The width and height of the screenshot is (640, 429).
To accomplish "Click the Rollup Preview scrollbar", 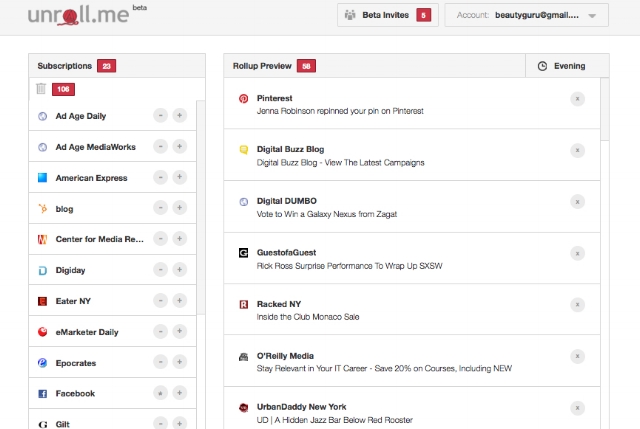I will click(604, 109).
